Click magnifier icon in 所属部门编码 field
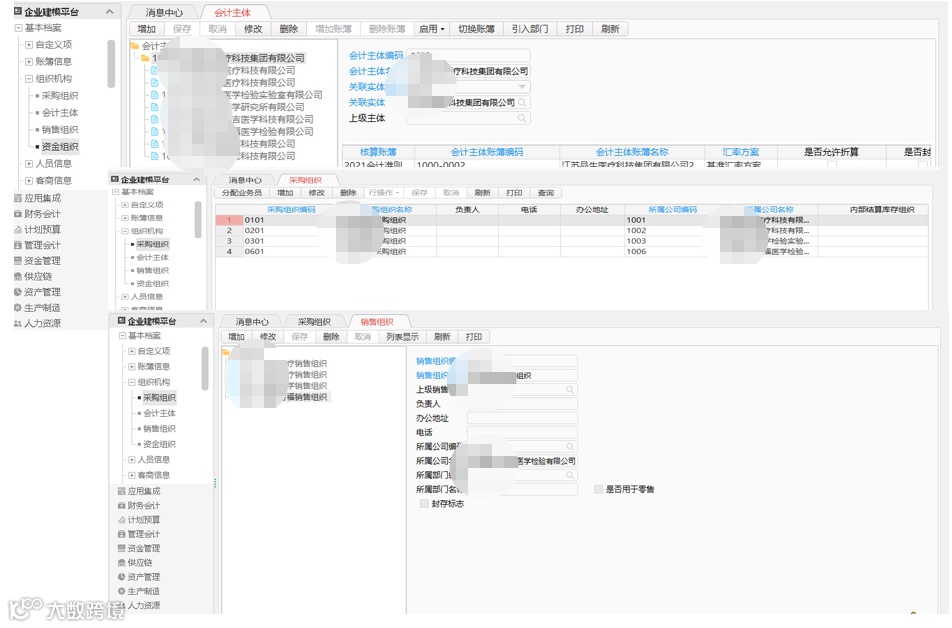952x628 pixels. click(570, 476)
